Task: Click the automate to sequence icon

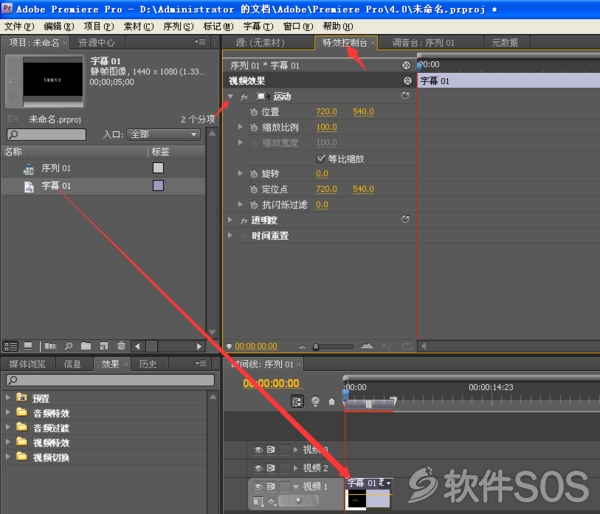Action: pos(50,346)
